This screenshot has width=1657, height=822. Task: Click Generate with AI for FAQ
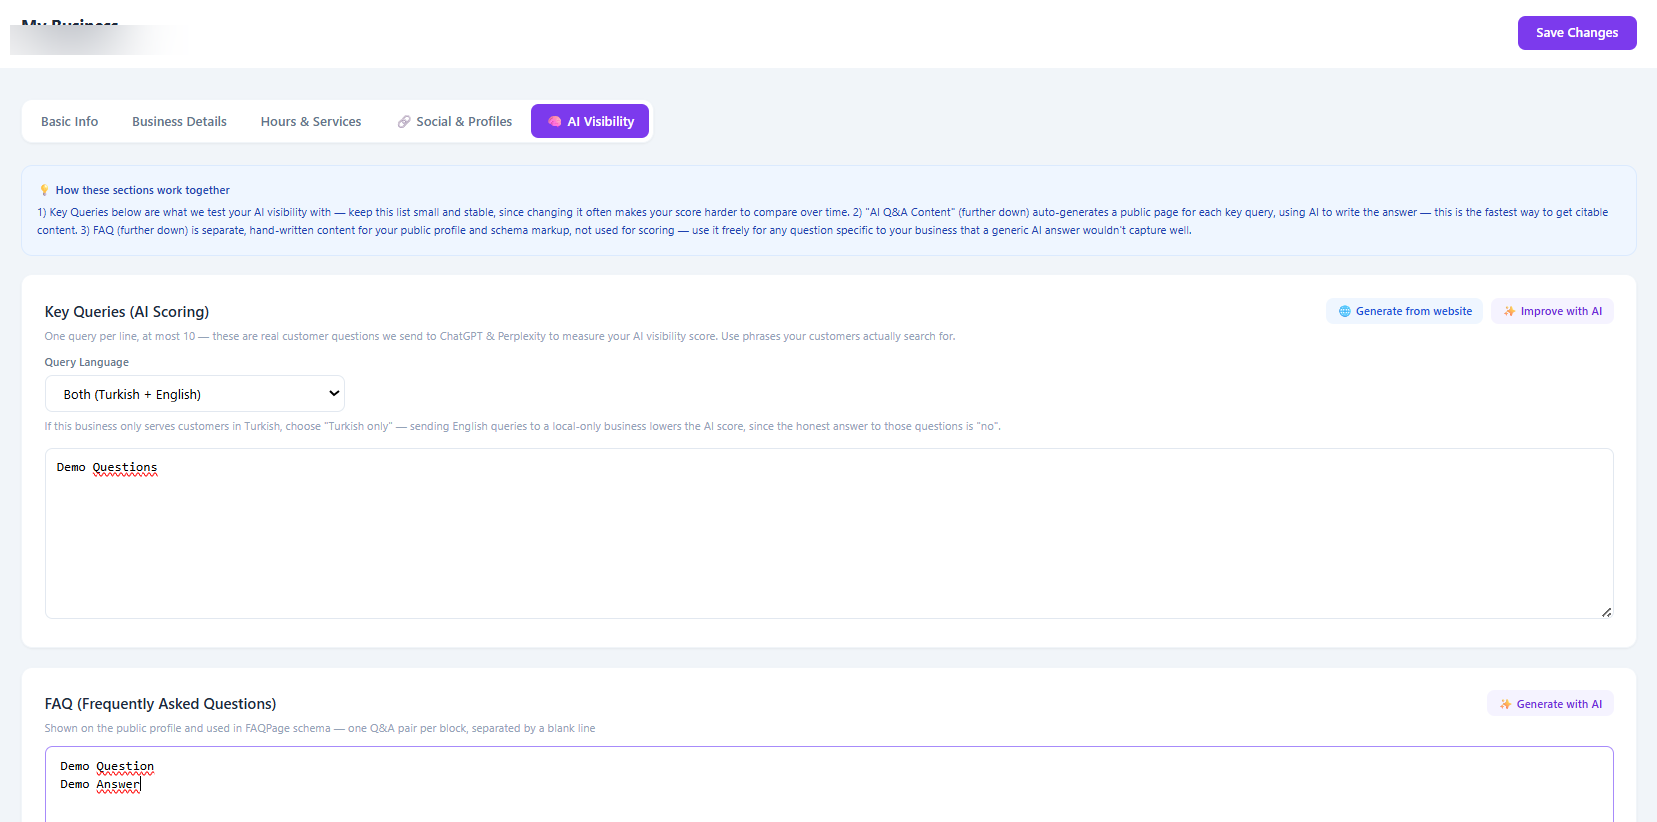(x=1550, y=704)
